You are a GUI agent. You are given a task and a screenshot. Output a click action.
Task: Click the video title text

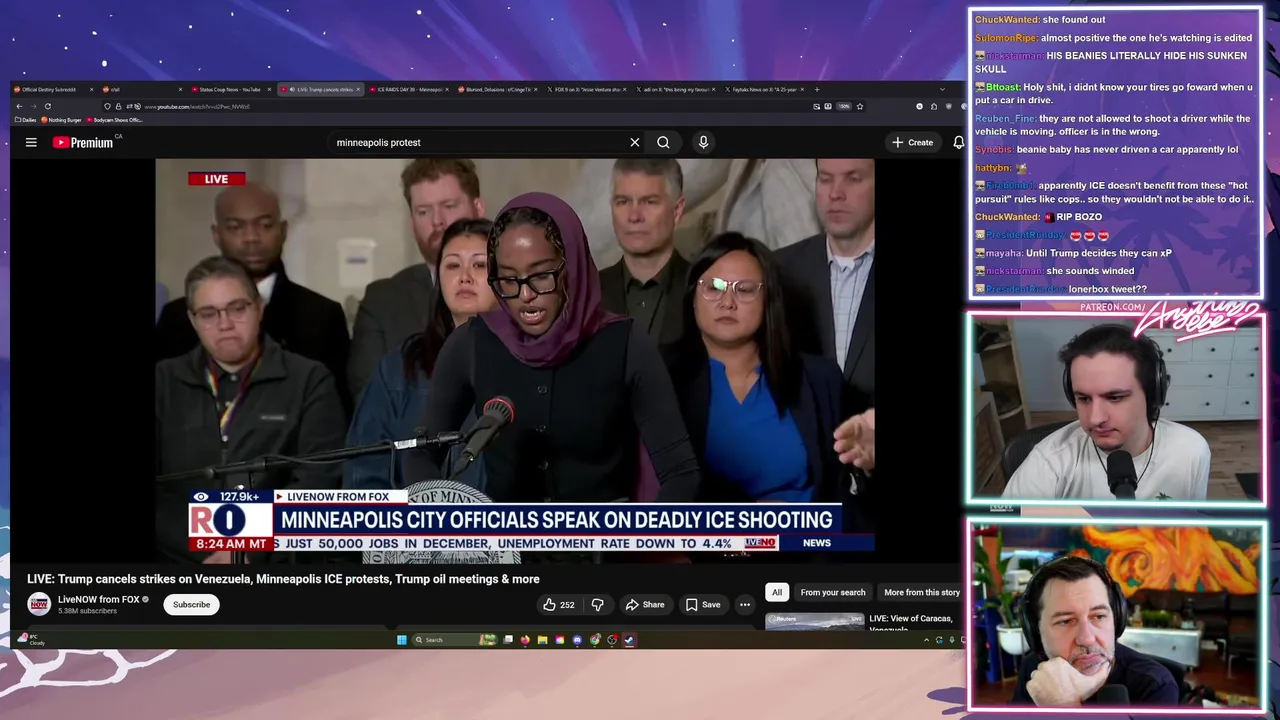point(283,579)
